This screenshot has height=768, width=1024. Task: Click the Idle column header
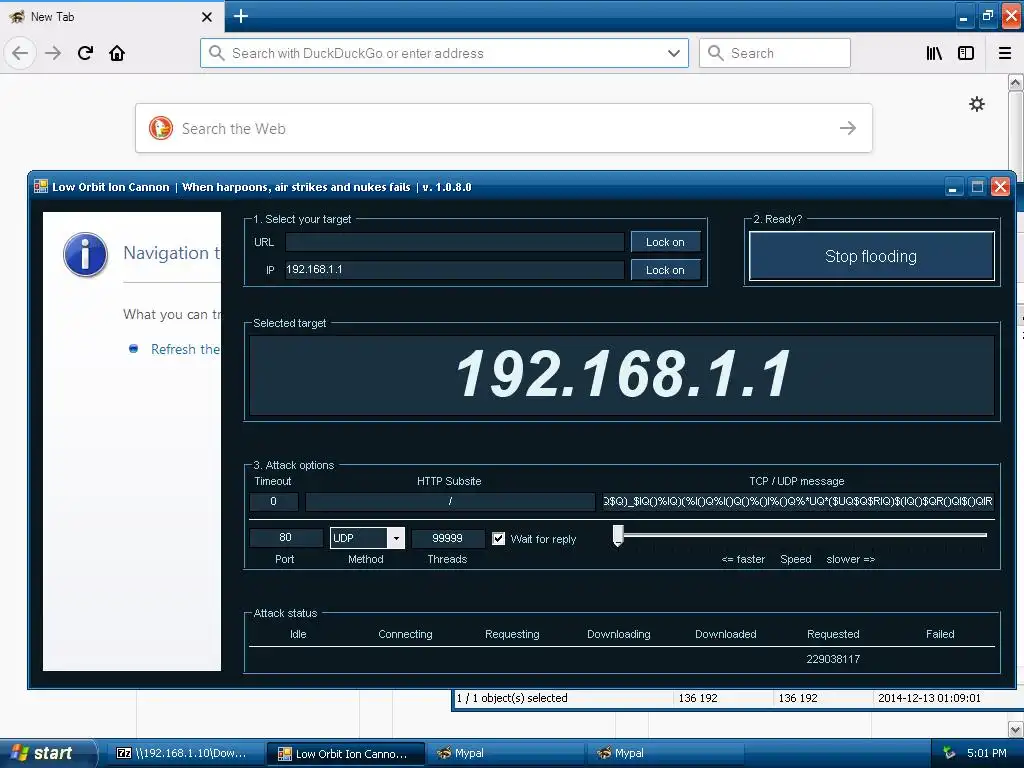pyautogui.click(x=298, y=634)
